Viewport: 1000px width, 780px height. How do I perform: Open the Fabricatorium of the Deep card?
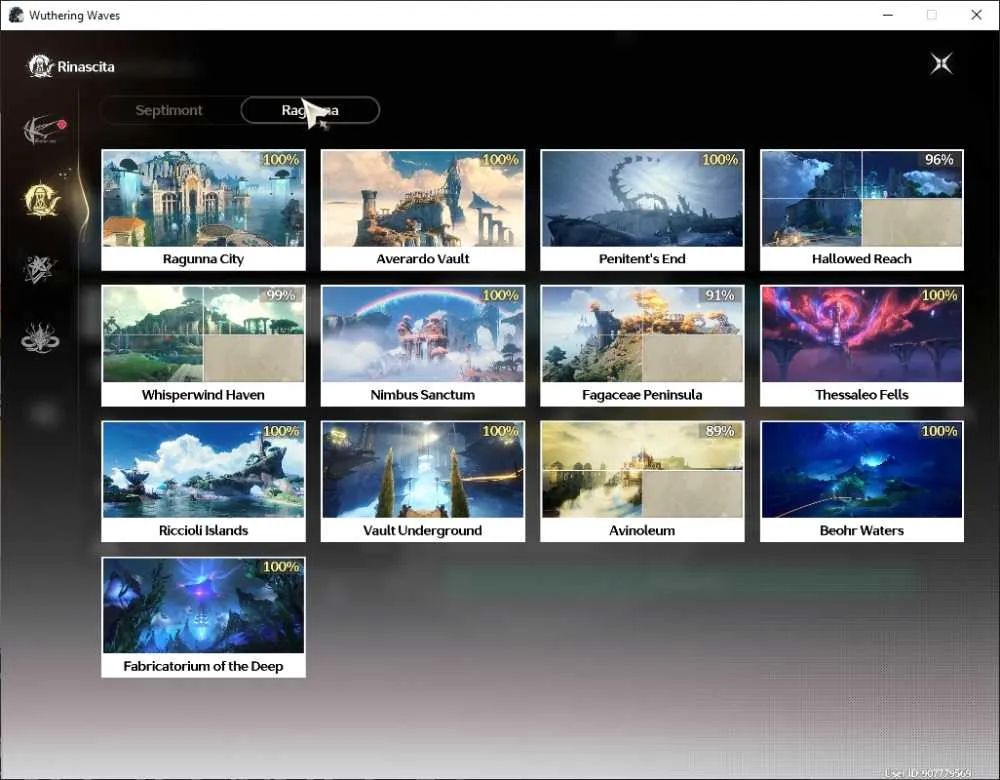pyautogui.click(x=203, y=617)
